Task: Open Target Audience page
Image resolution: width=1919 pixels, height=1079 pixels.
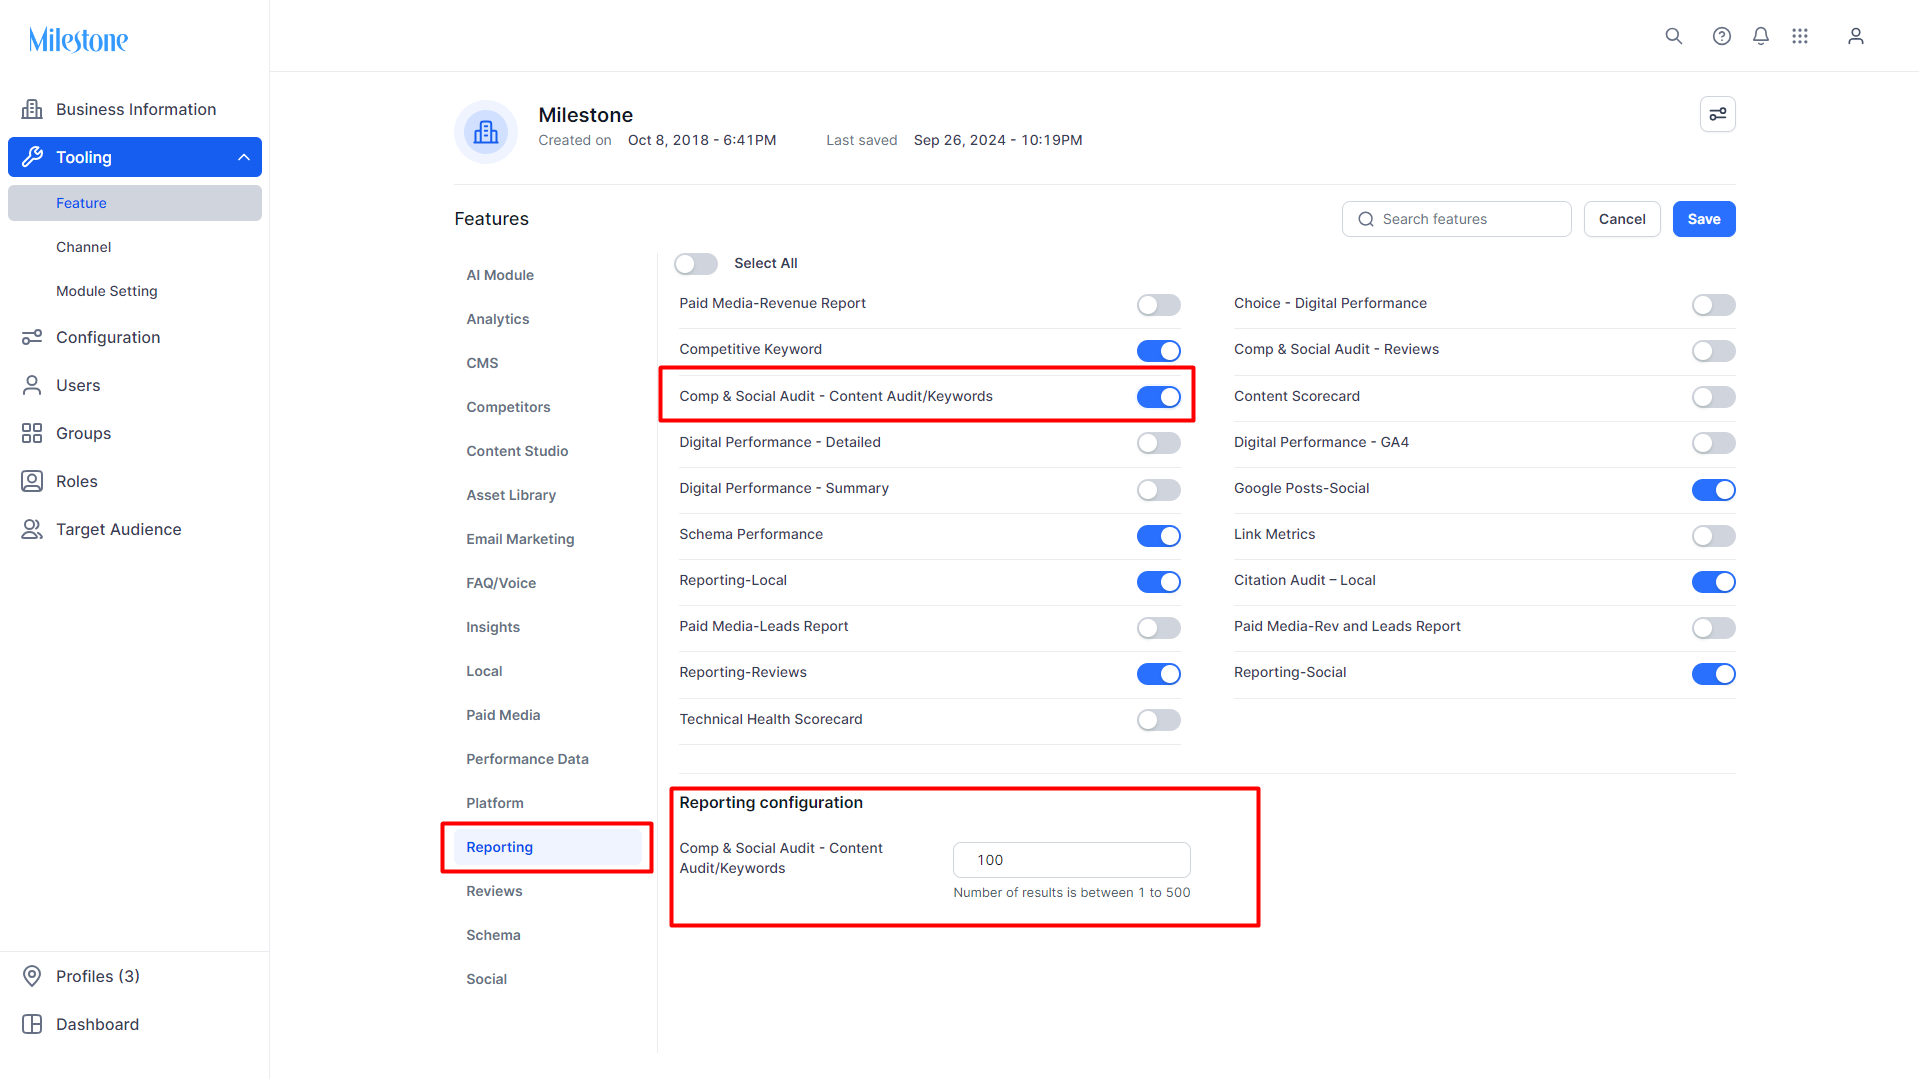Action: coord(135,529)
